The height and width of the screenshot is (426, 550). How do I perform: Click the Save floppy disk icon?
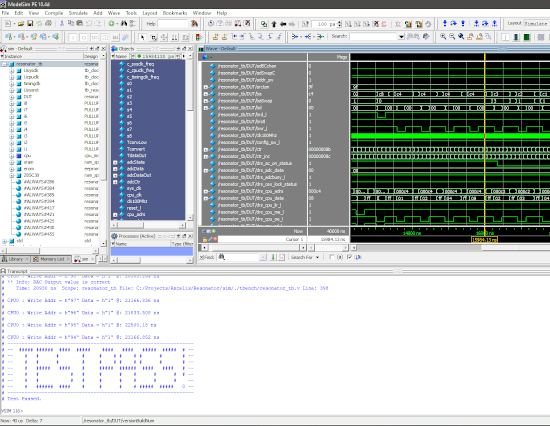[30, 24]
